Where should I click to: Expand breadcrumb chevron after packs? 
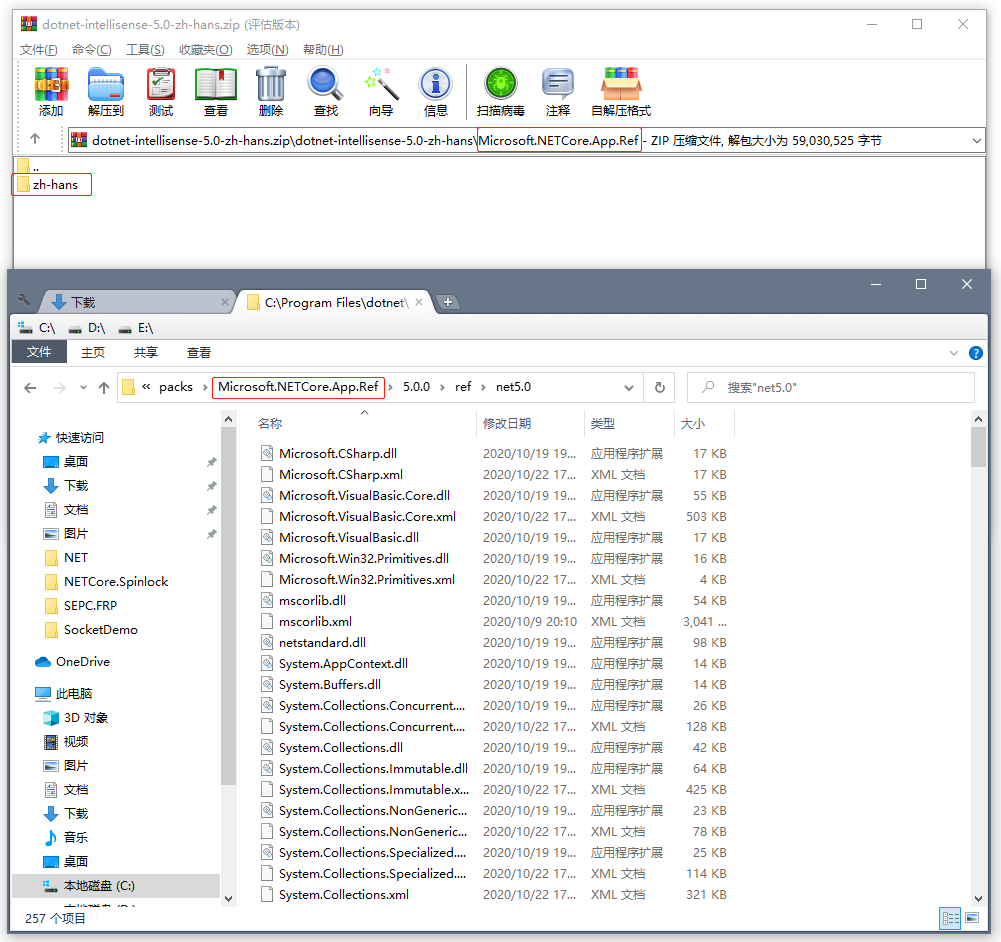tap(204, 387)
